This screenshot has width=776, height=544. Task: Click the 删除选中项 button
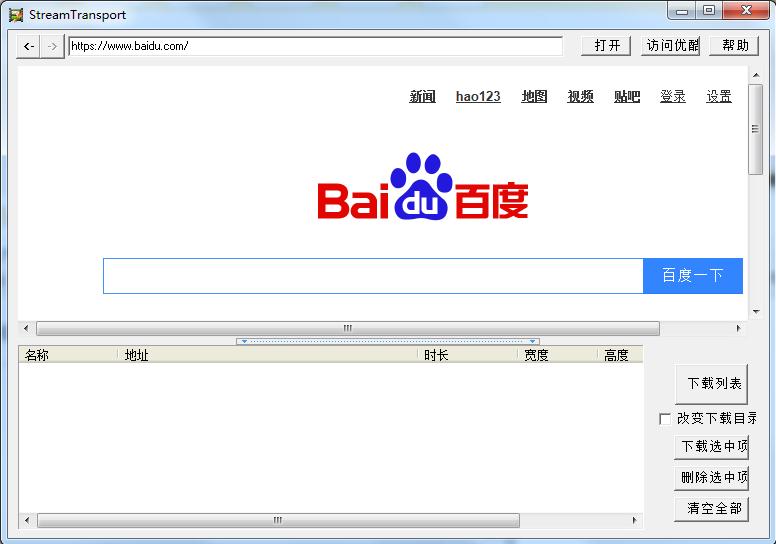coord(711,478)
